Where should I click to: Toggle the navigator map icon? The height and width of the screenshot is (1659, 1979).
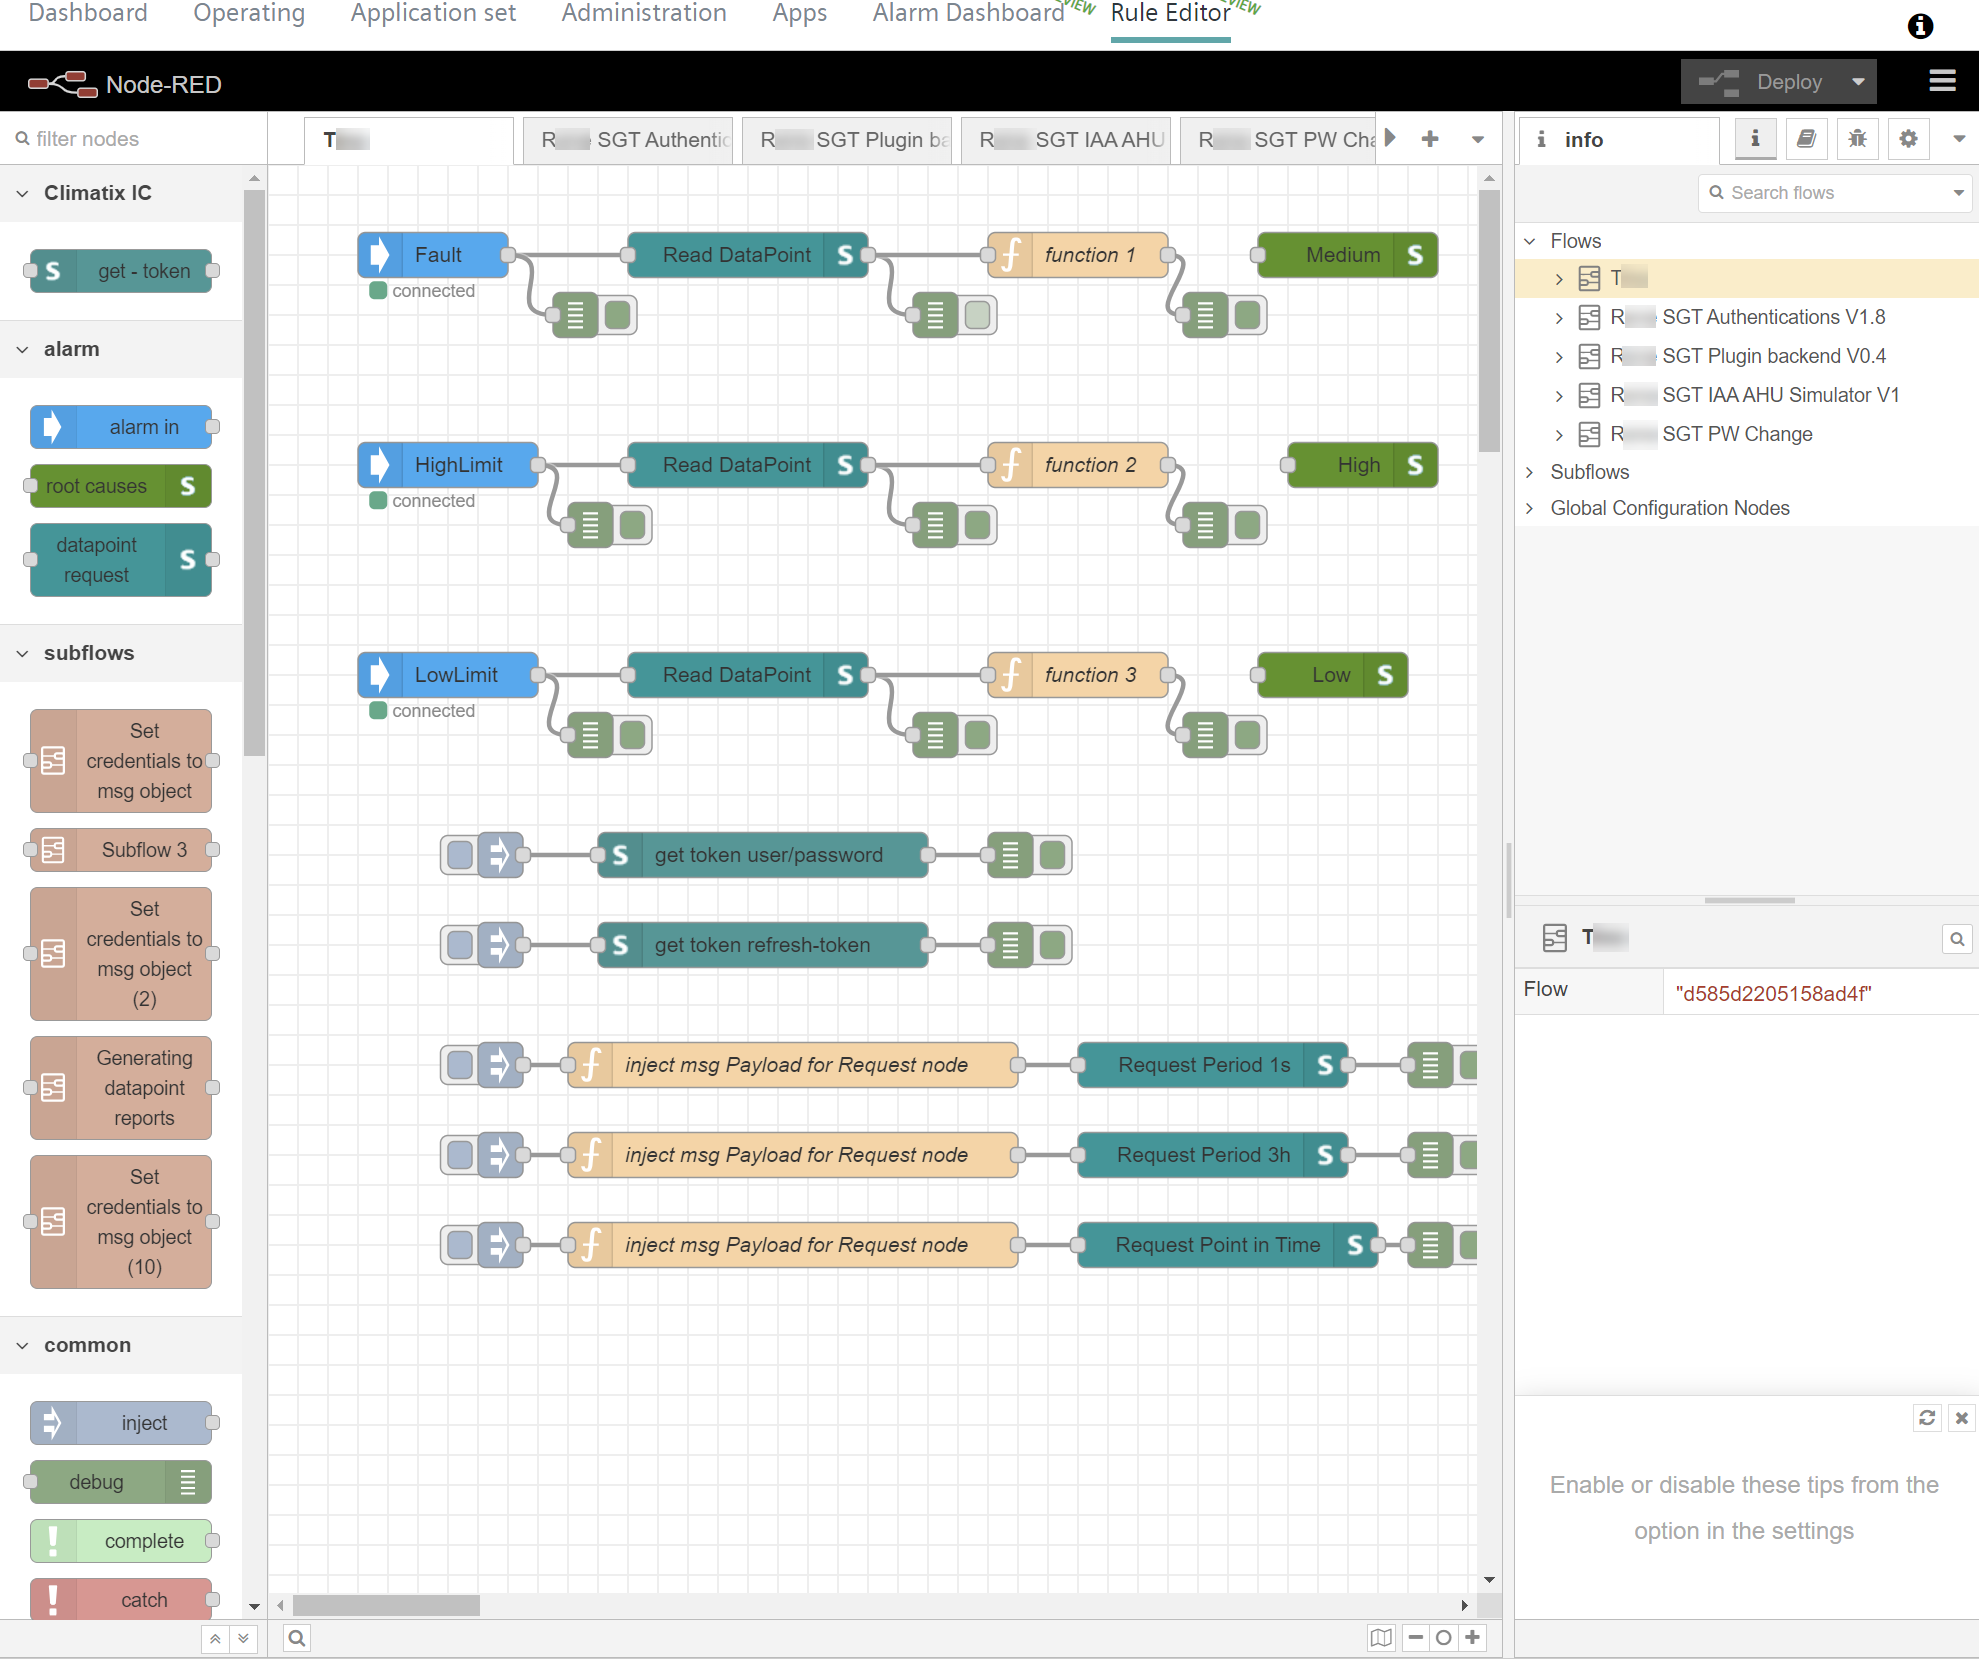(1381, 1638)
